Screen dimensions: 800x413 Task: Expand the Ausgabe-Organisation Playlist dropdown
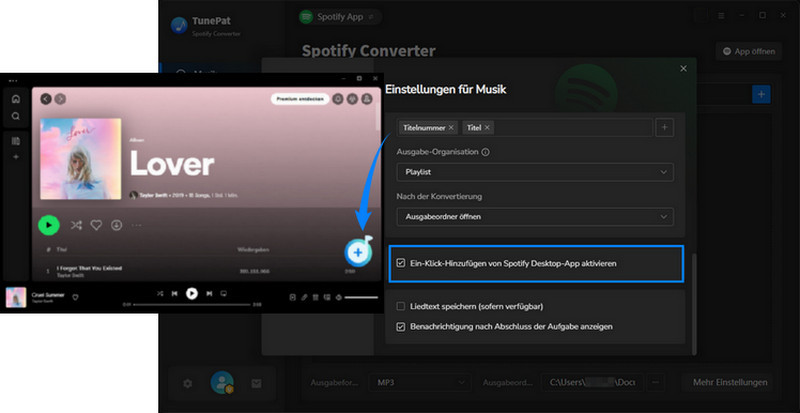[x=535, y=172]
